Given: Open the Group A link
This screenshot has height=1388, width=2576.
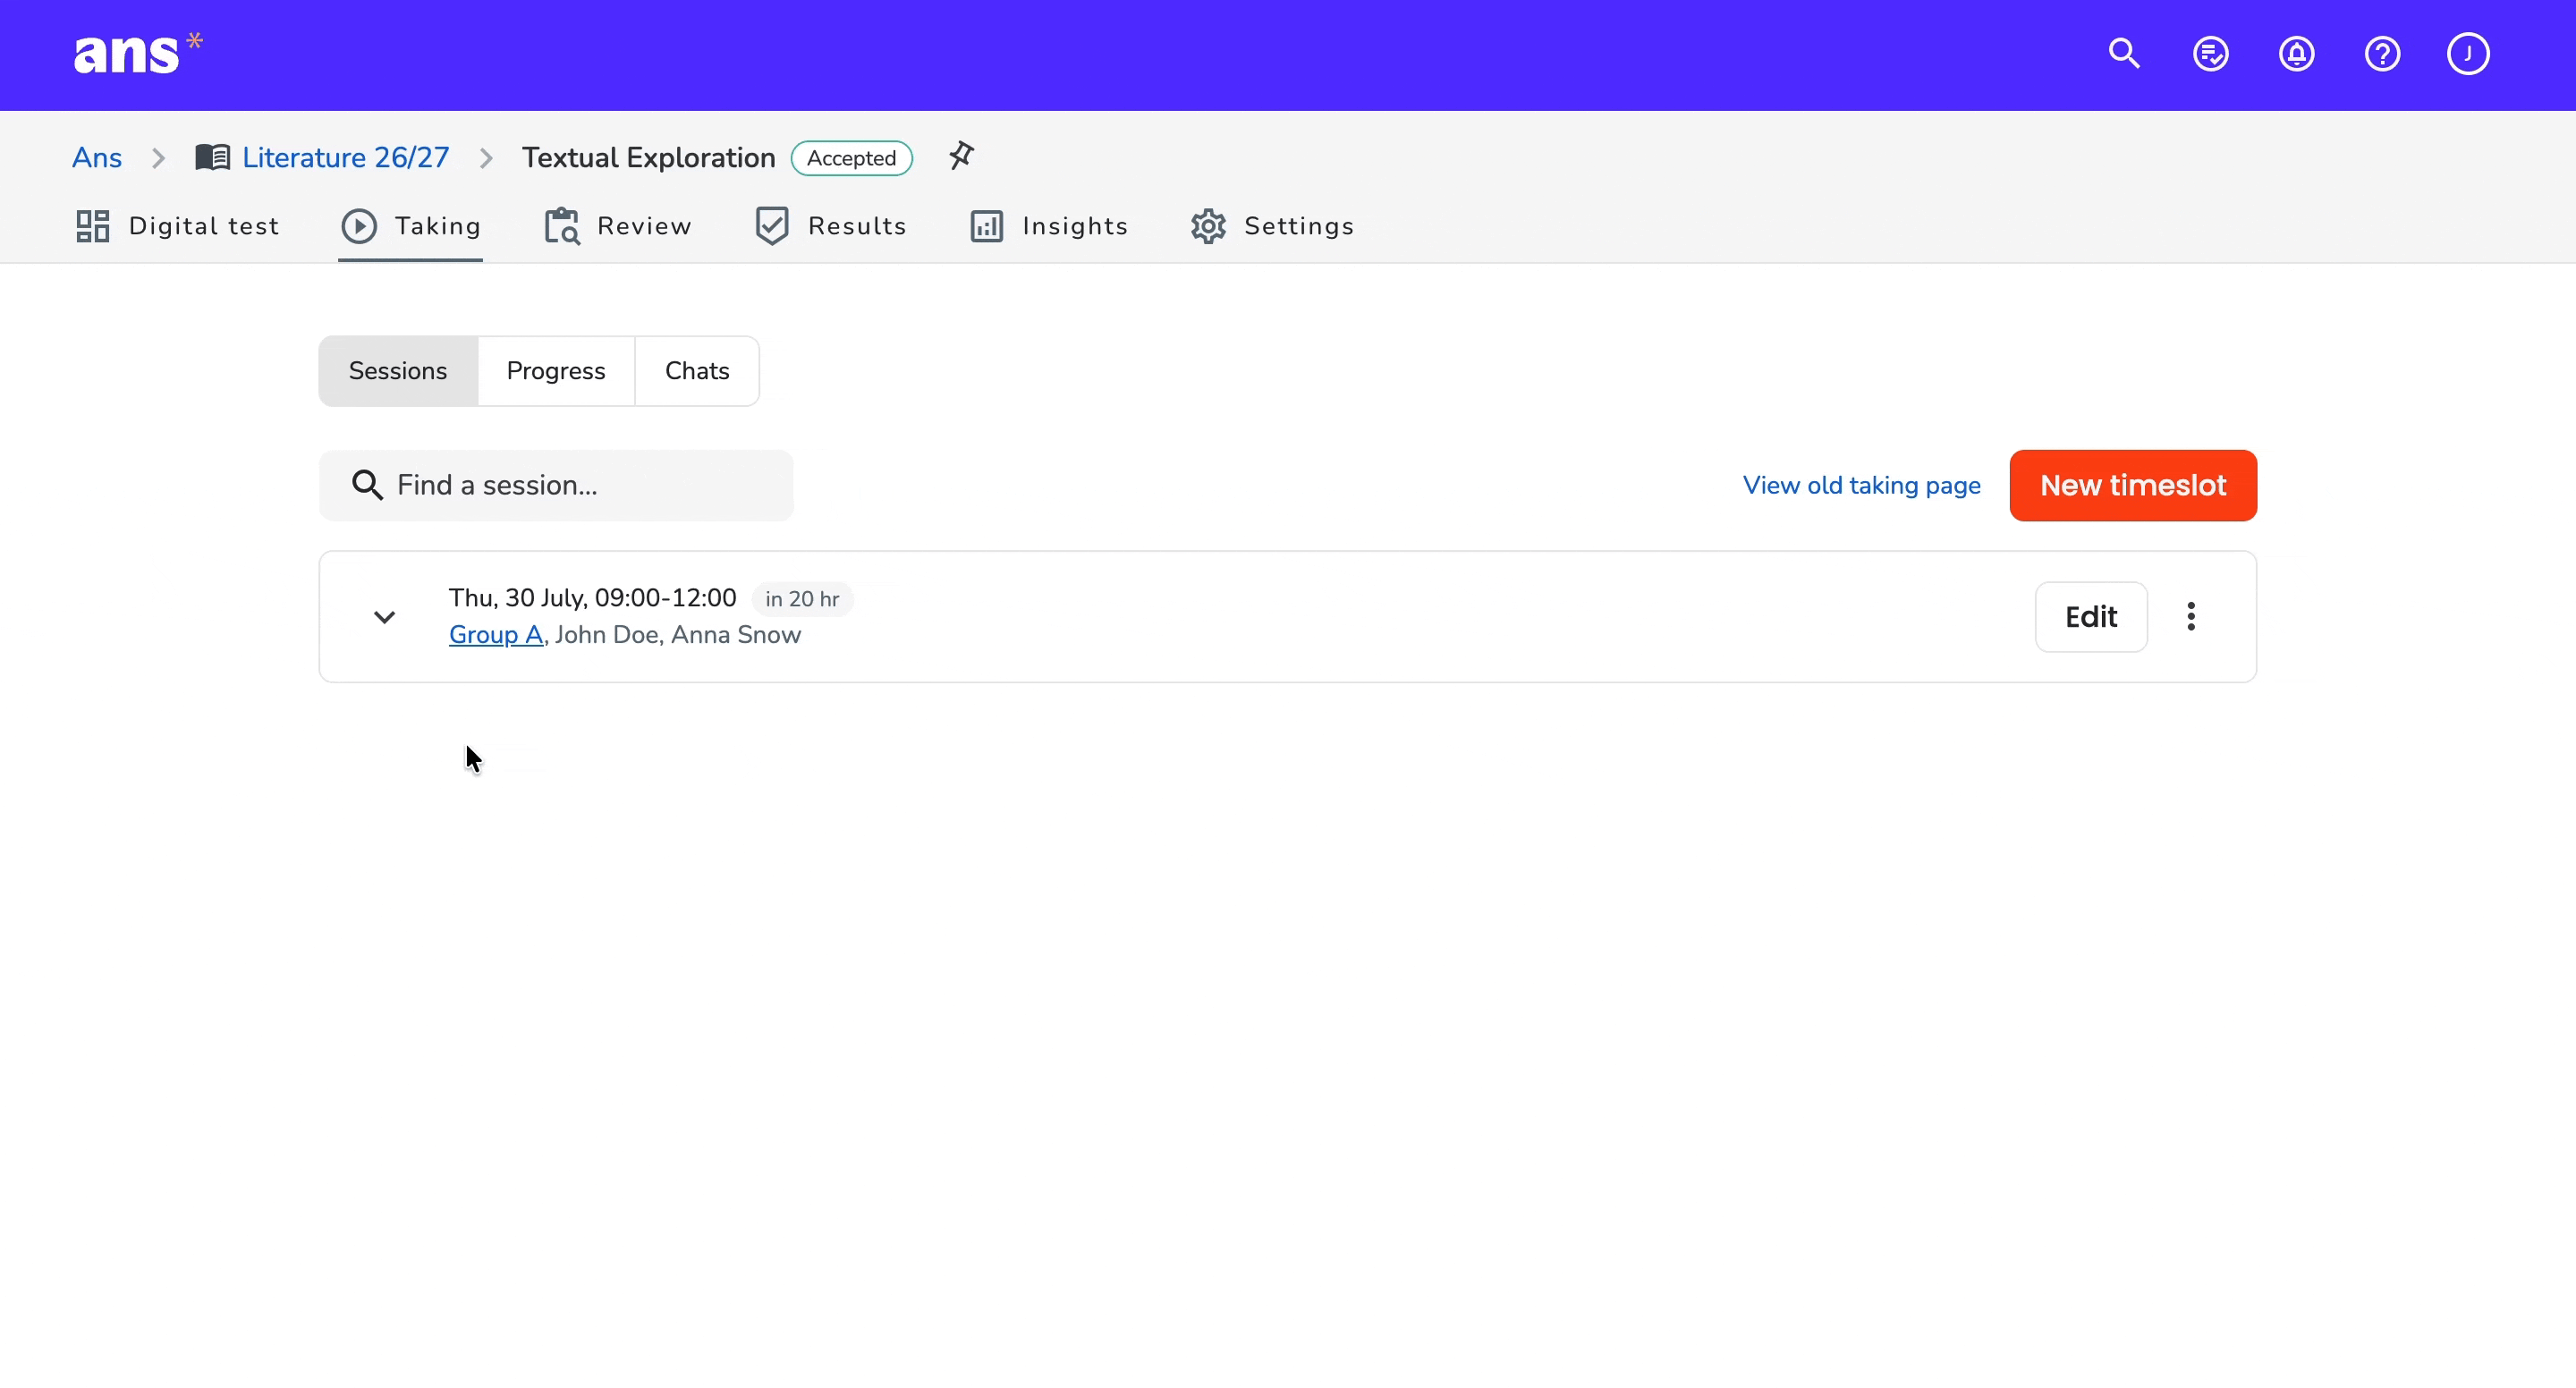Looking at the screenshot, I should pyautogui.click(x=496, y=634).
